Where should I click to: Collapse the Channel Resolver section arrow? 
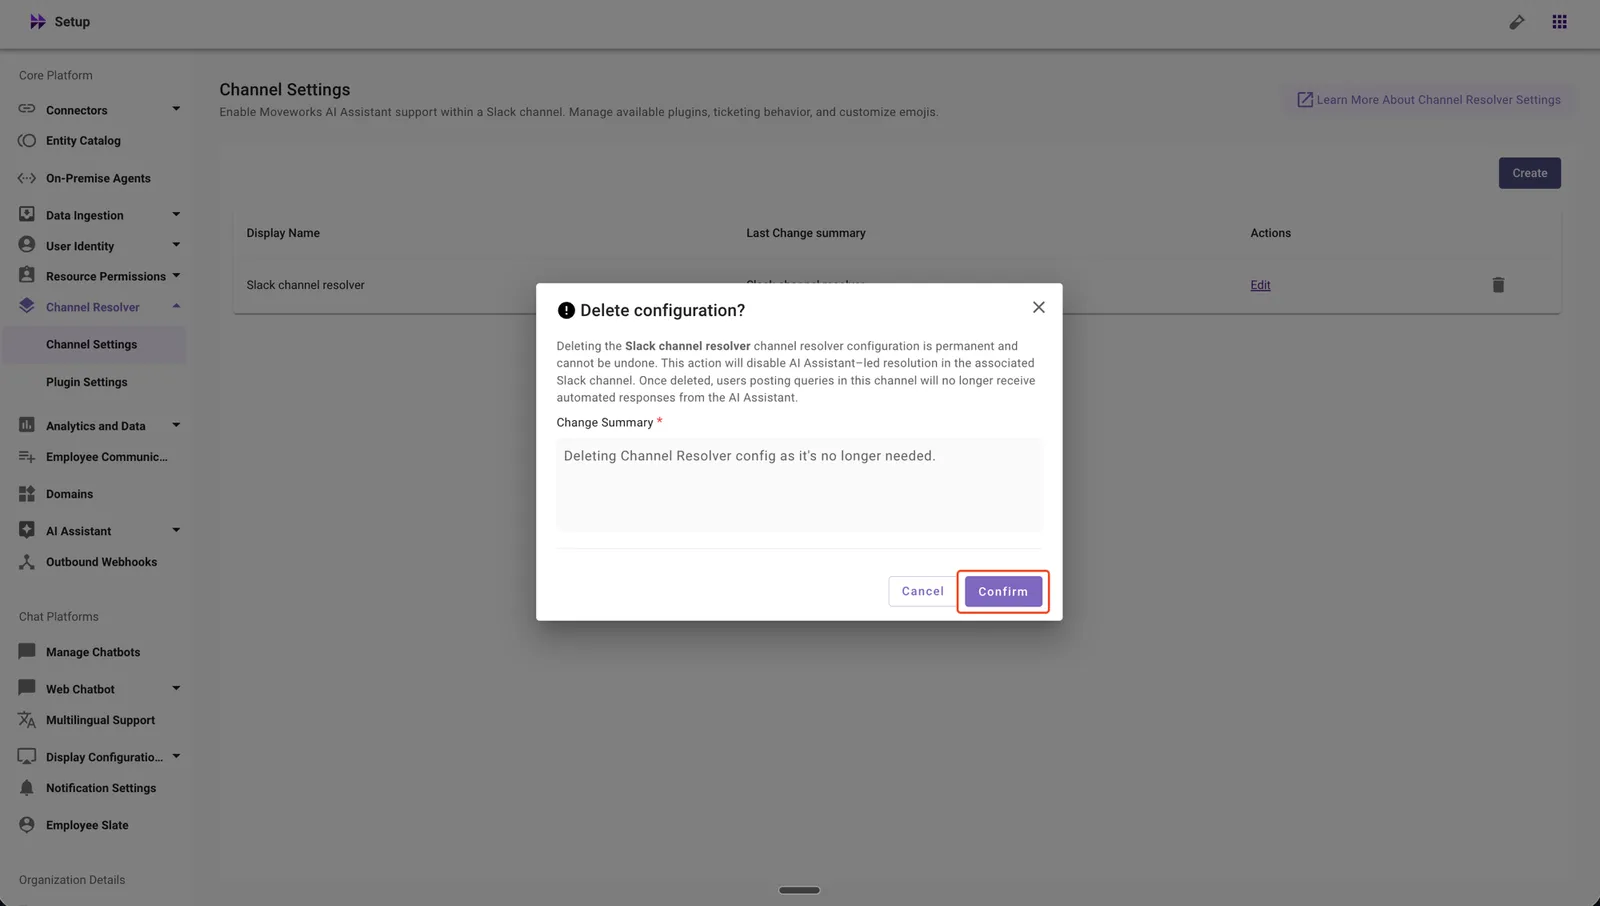click(x=176, y=306)
